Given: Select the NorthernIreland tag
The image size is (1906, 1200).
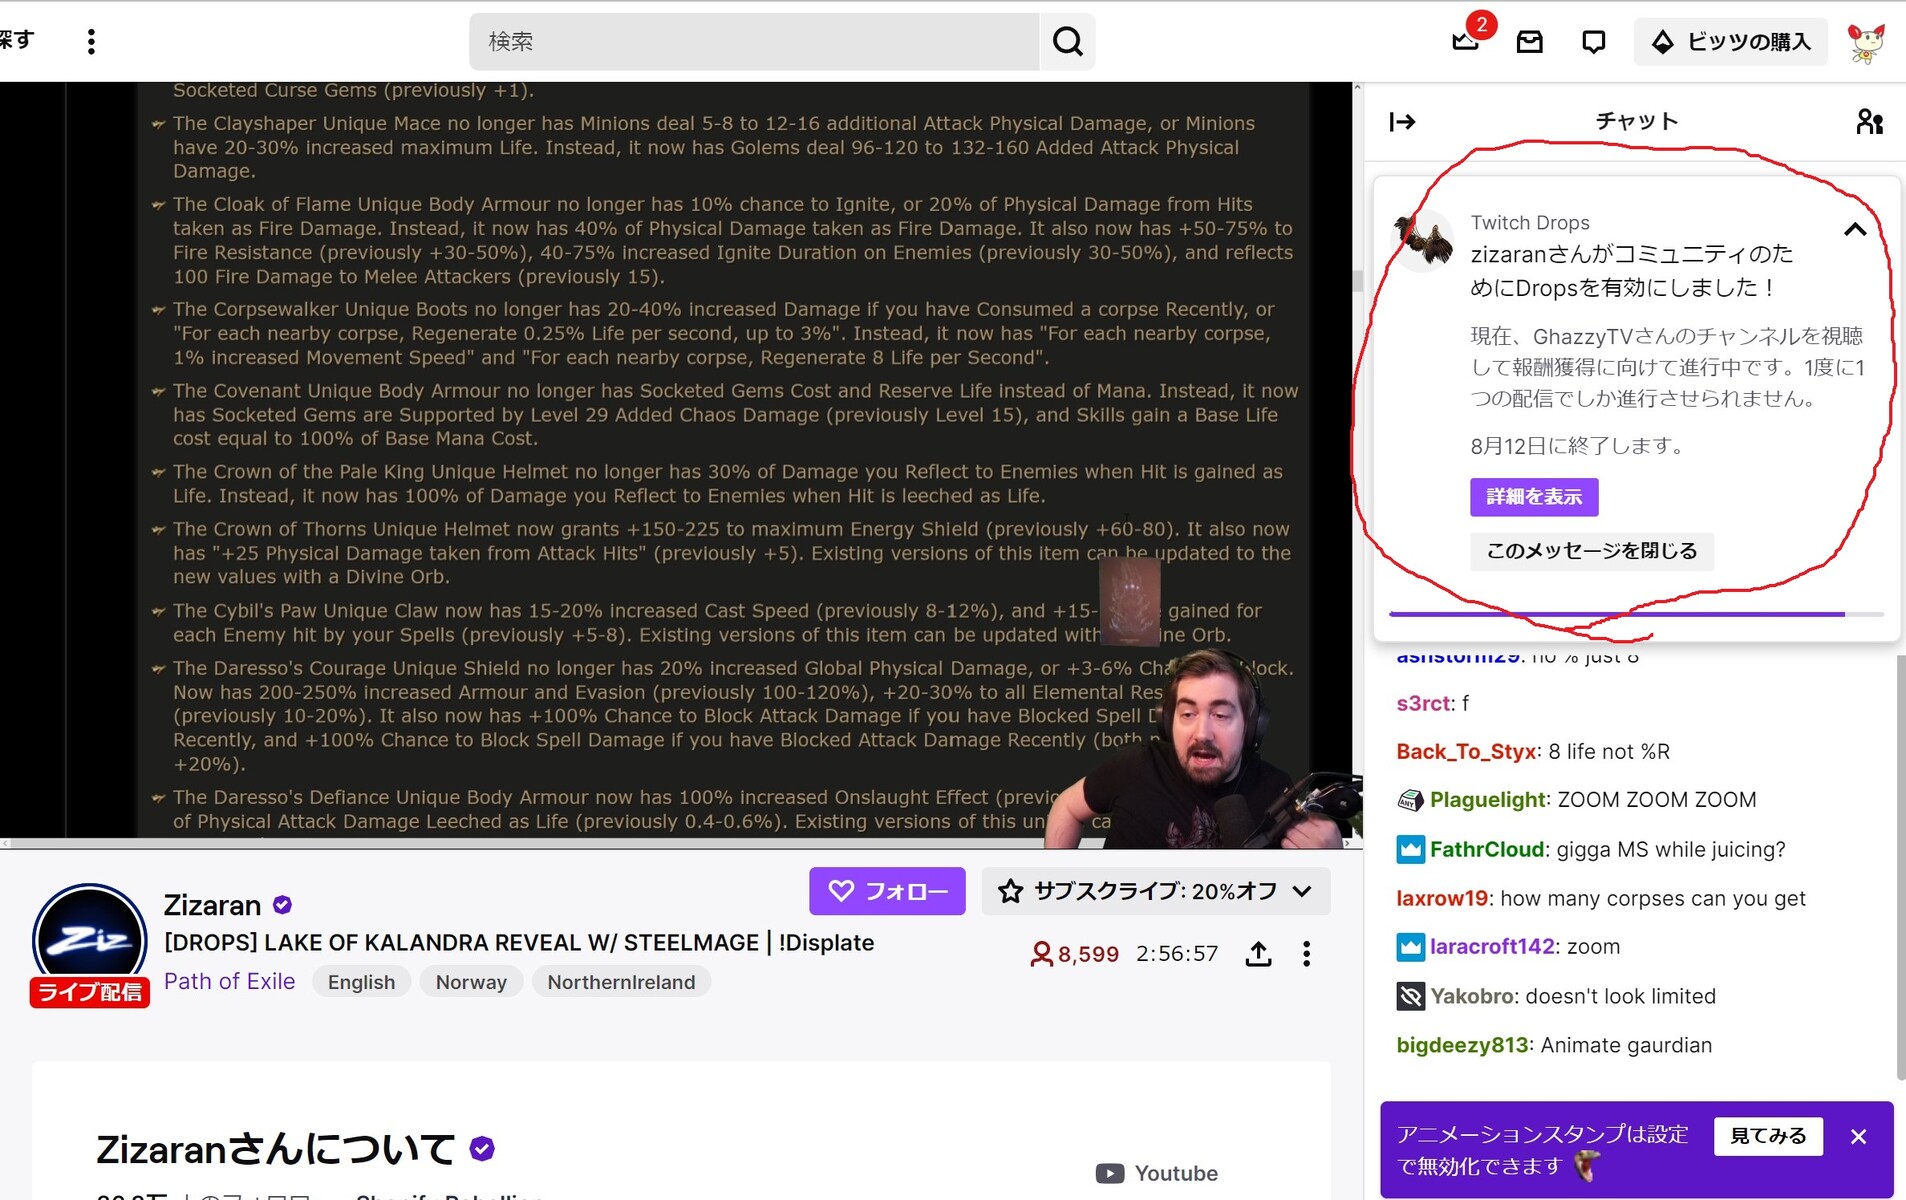Looking at the screenshot, I should coord(621,982).
